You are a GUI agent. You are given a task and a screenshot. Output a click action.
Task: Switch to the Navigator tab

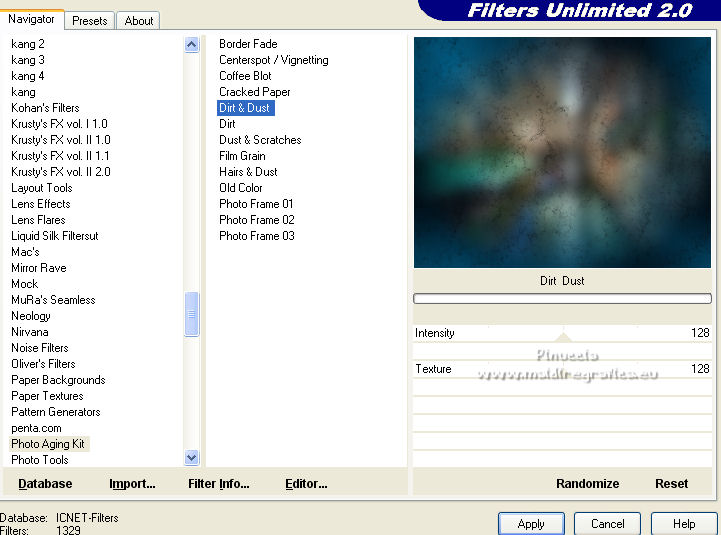coord(31,19)
